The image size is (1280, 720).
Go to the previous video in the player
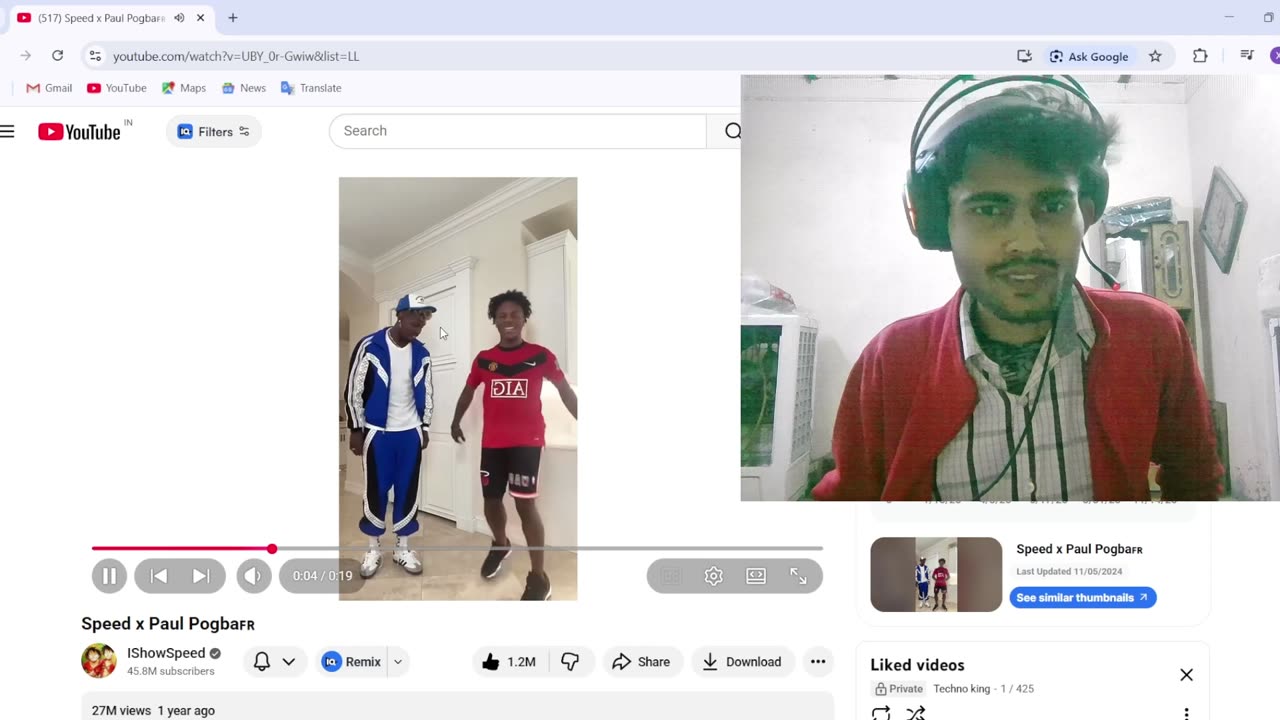[x=158, y=576]
